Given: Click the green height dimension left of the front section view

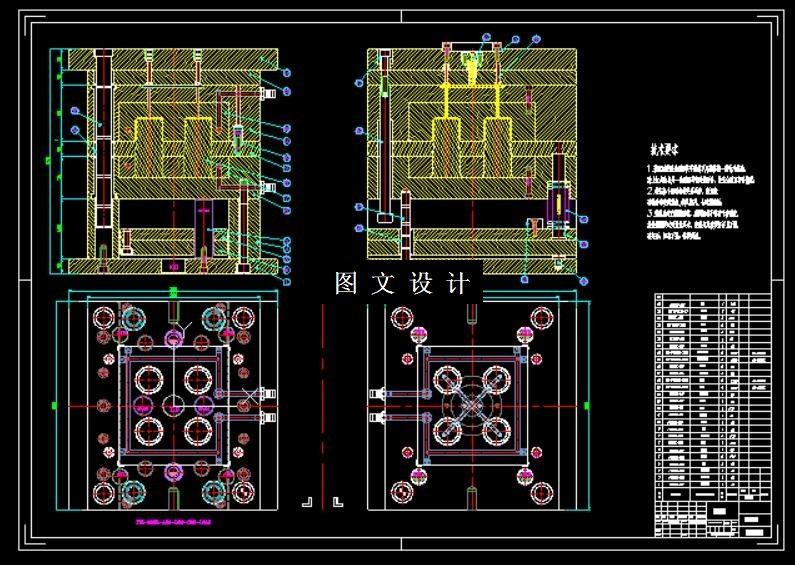Looking at the screenshot, I should pos(49,161).
